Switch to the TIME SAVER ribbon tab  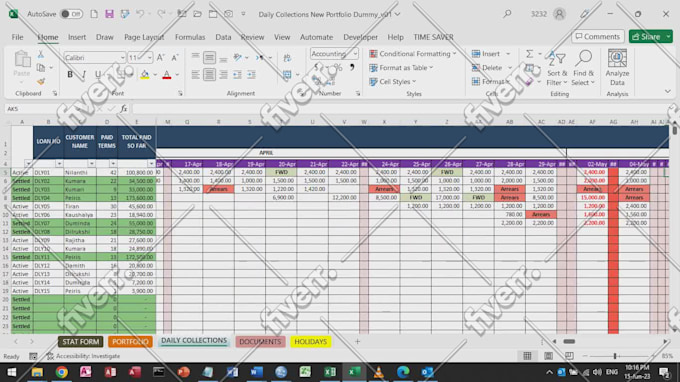pyautogui.click(x=433, y=37)
